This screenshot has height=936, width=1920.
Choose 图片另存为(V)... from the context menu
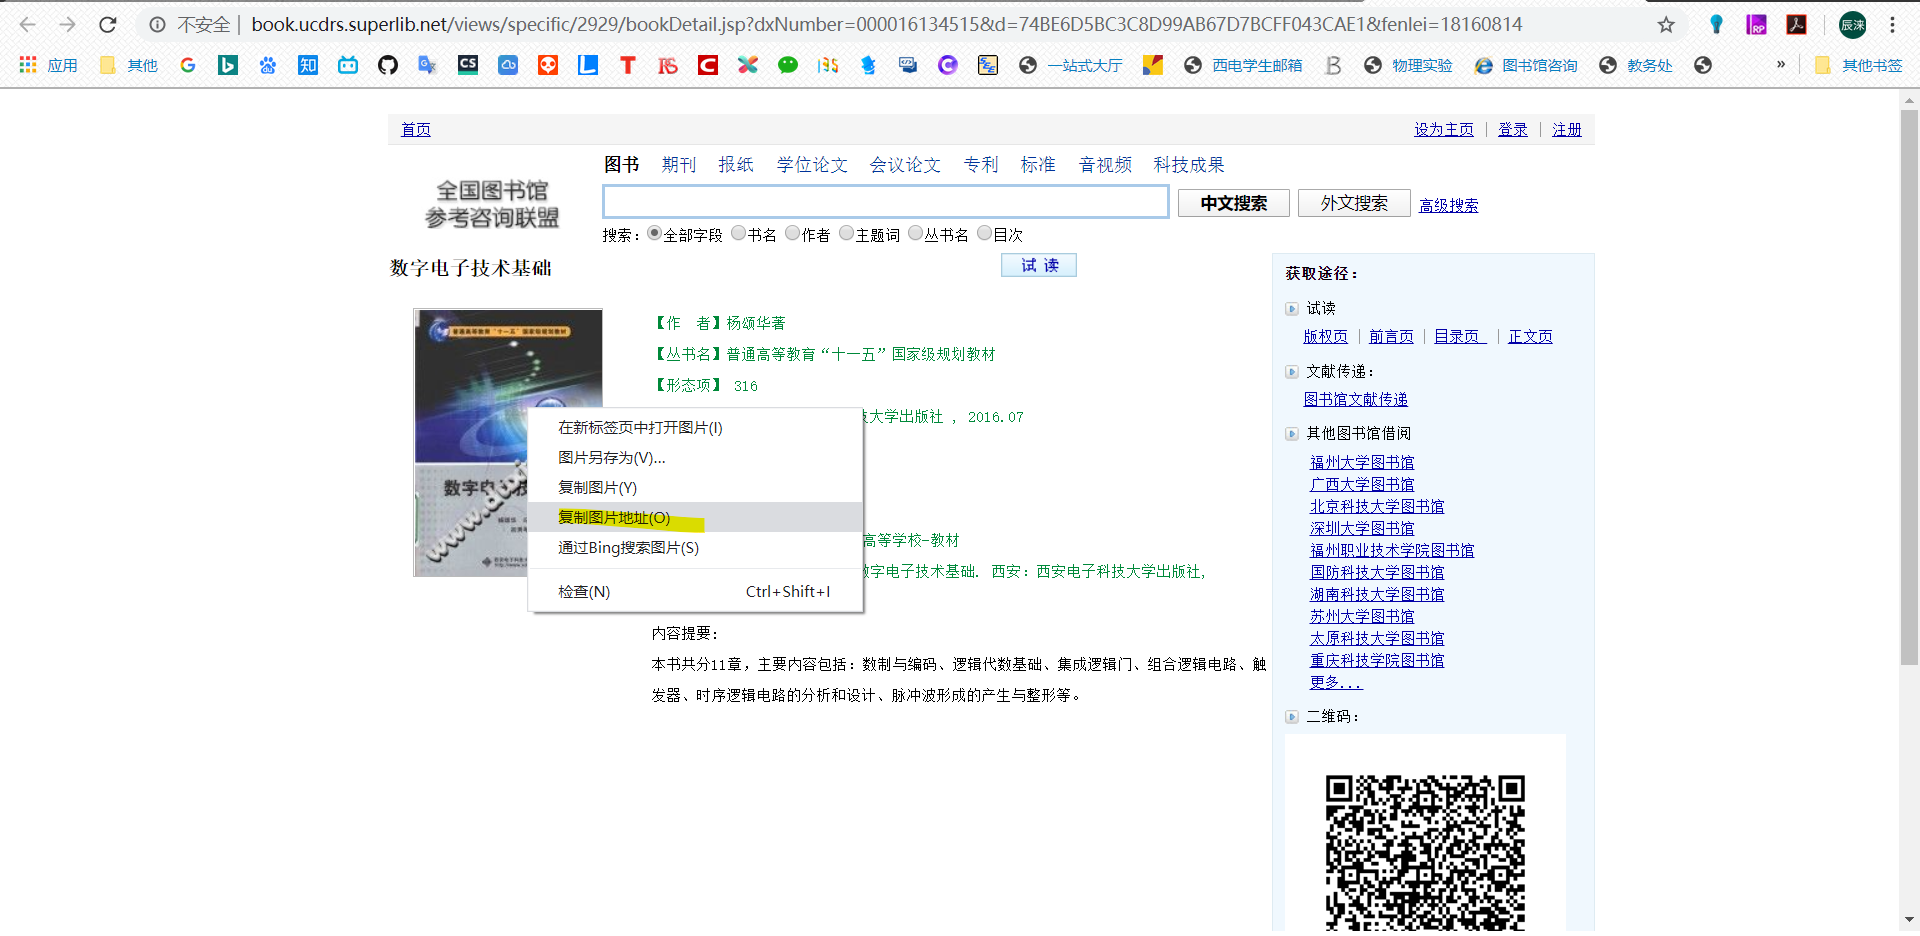[x=611, y=457]
